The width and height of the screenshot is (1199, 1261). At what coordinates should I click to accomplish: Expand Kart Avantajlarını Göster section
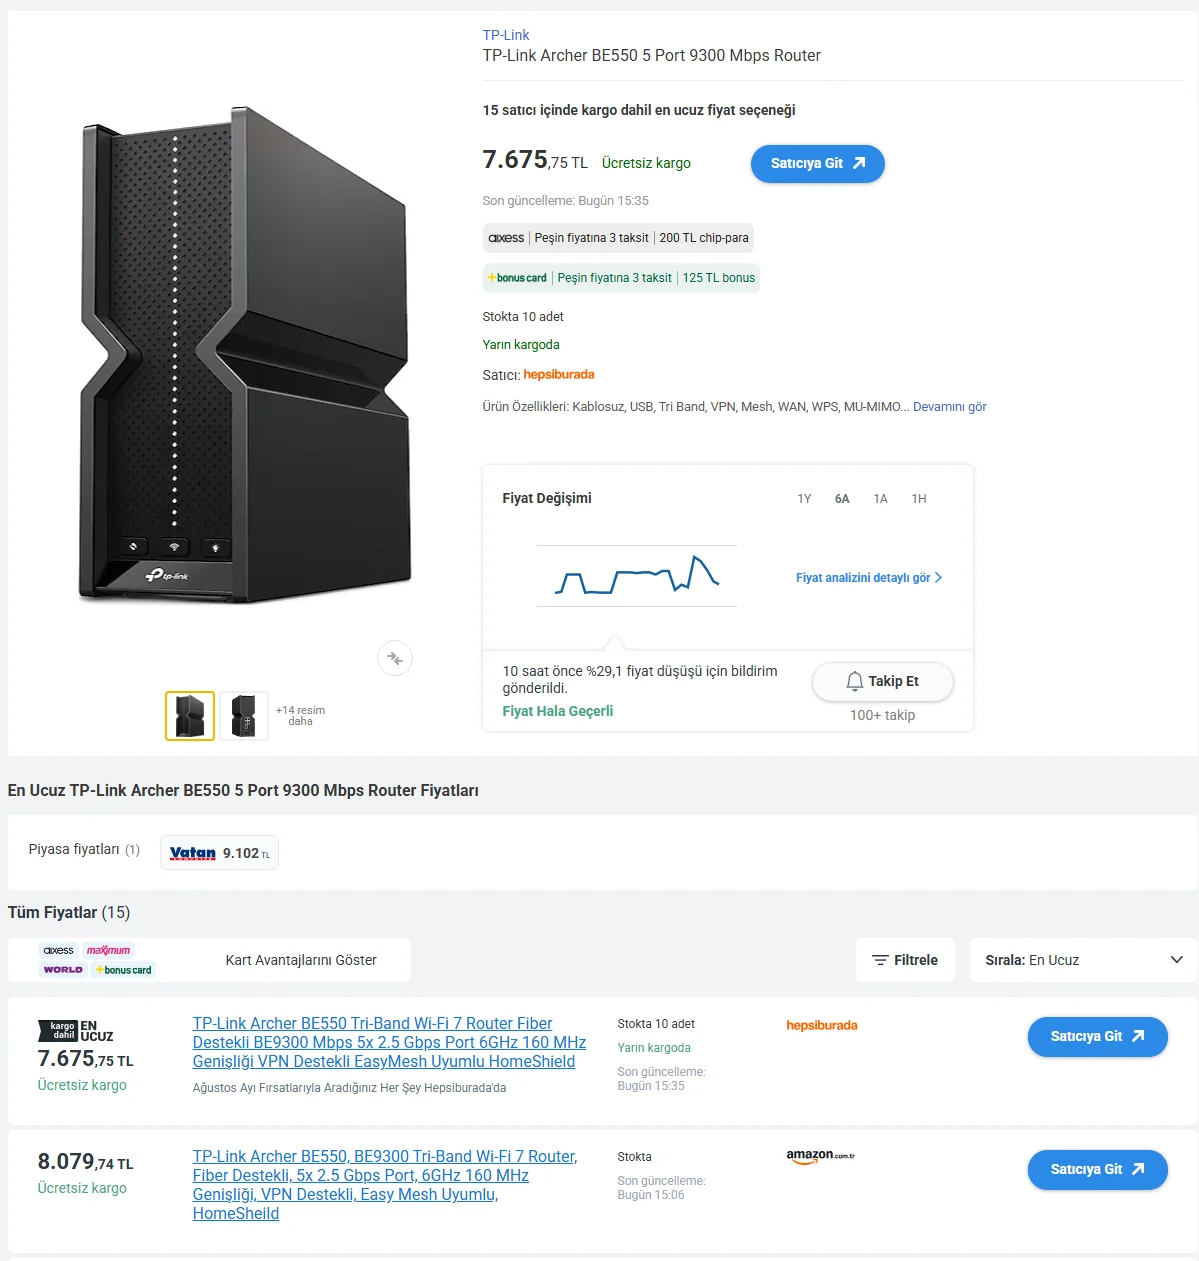coord(301,960)
